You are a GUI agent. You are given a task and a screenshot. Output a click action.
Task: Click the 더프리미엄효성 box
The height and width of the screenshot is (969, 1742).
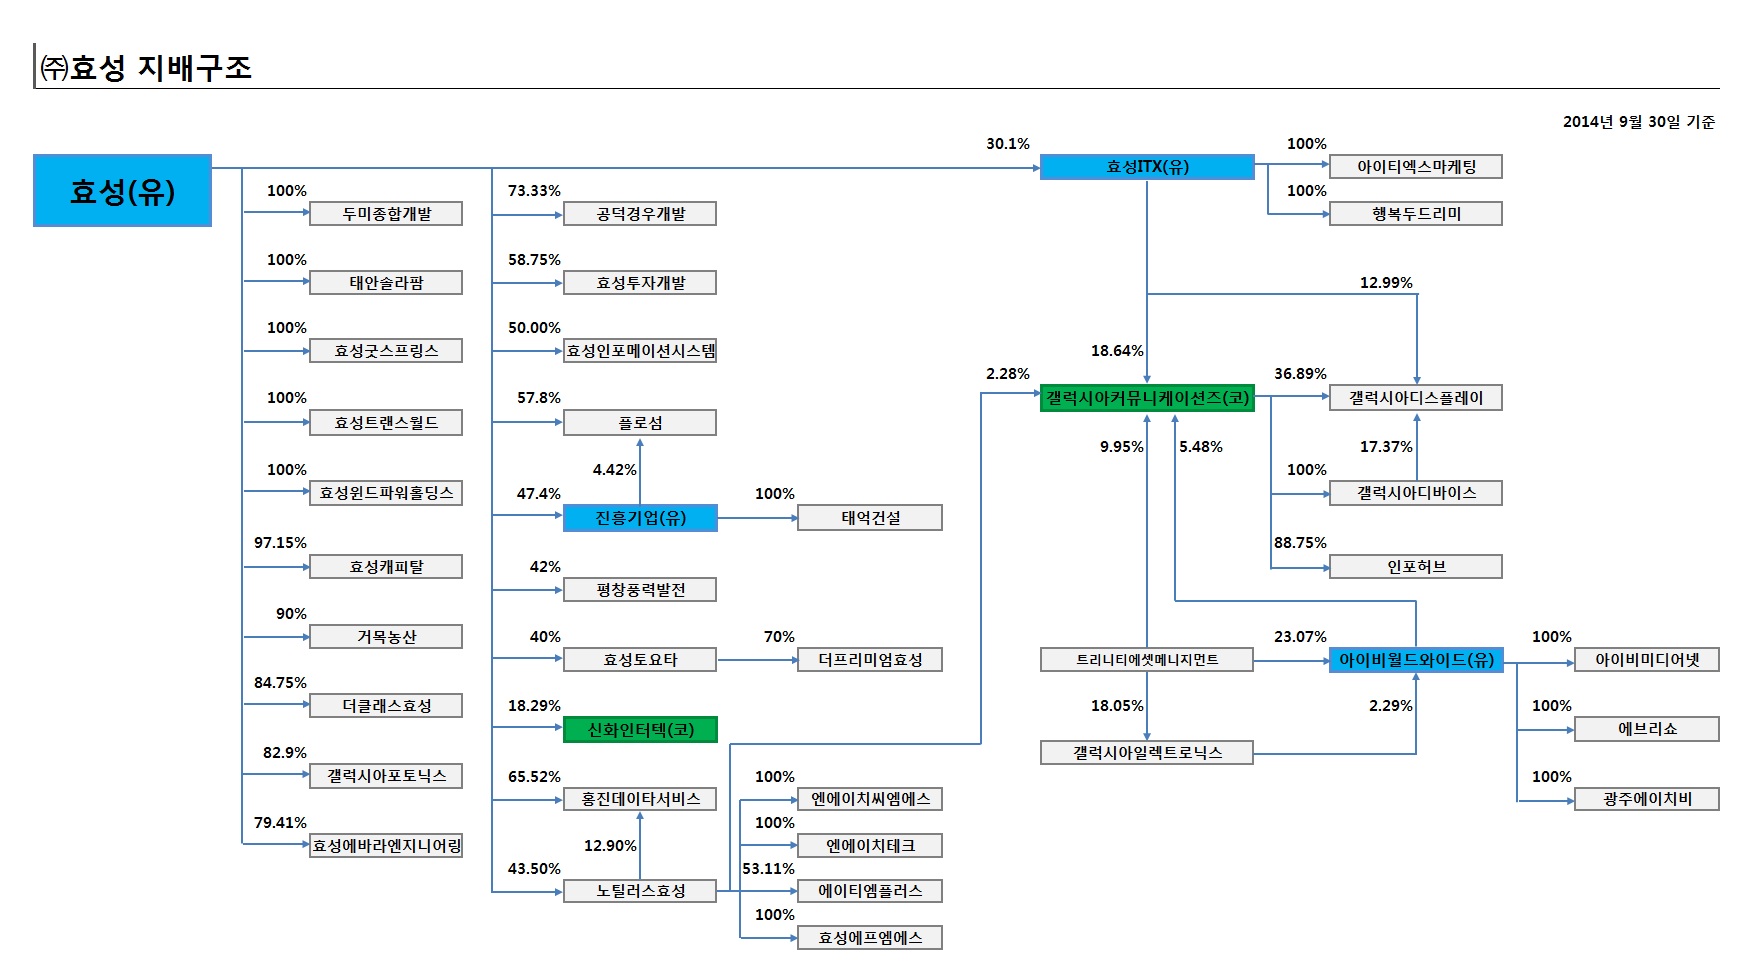[x=870, y=660]
